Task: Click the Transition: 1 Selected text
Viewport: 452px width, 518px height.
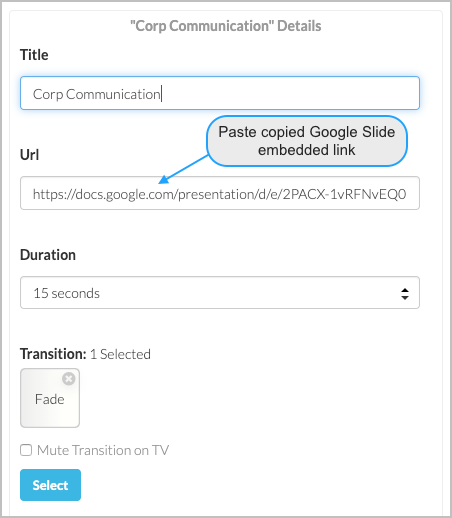Action: click(x=85, y=354)
